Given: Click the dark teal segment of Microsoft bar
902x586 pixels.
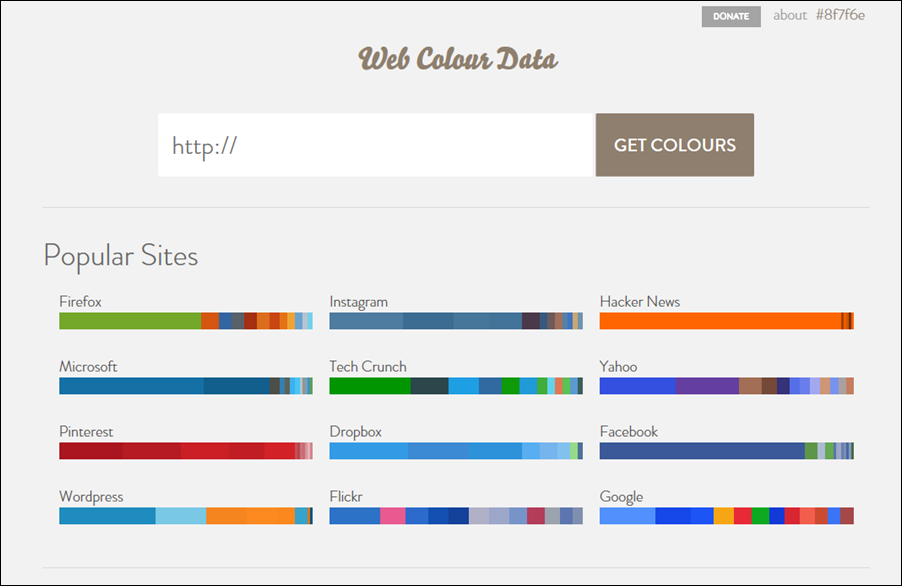Looking at the screenshot, I should [236, 386].
